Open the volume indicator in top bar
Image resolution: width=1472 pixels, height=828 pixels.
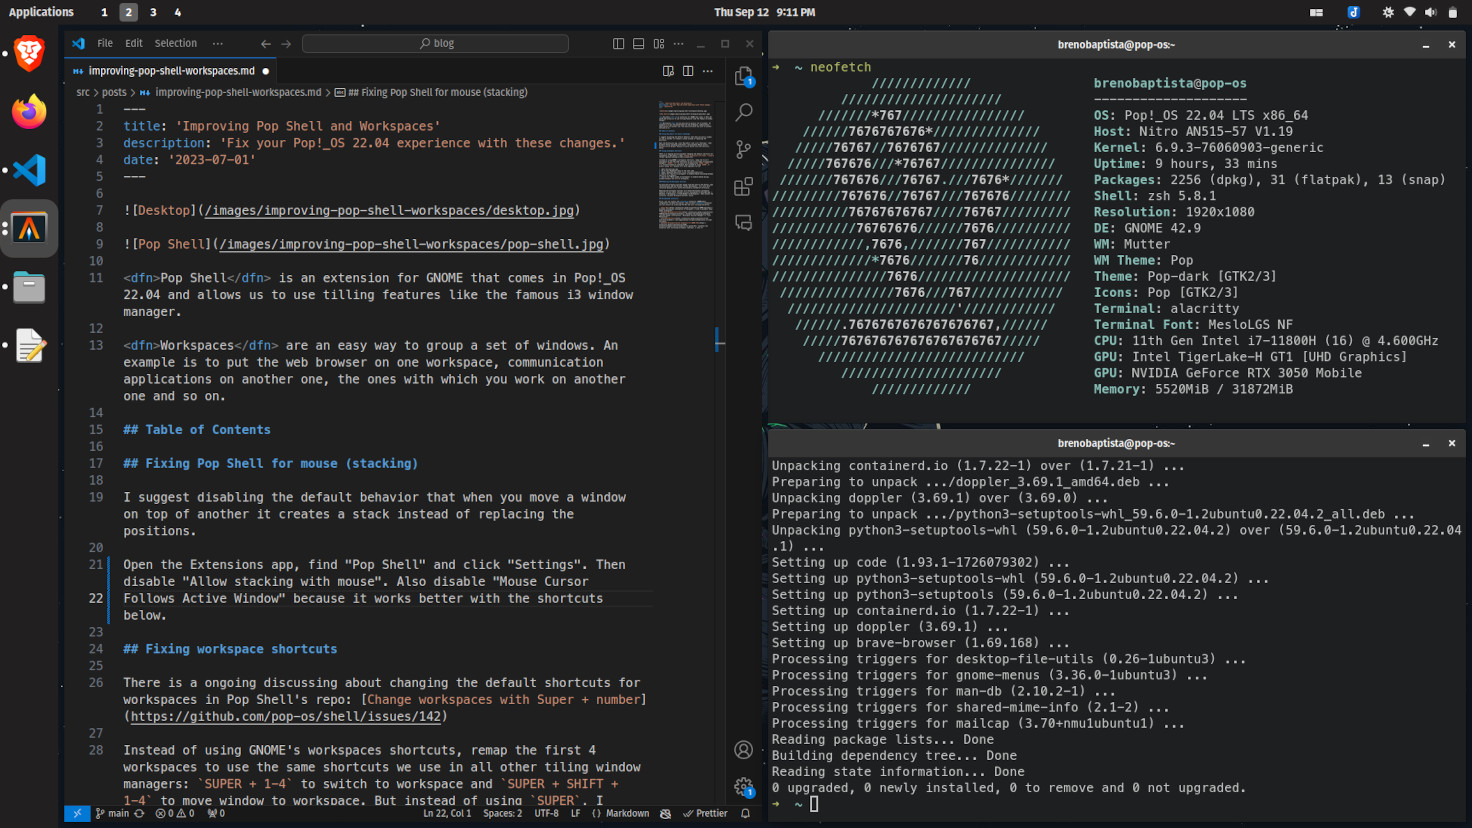(1430, 12)
